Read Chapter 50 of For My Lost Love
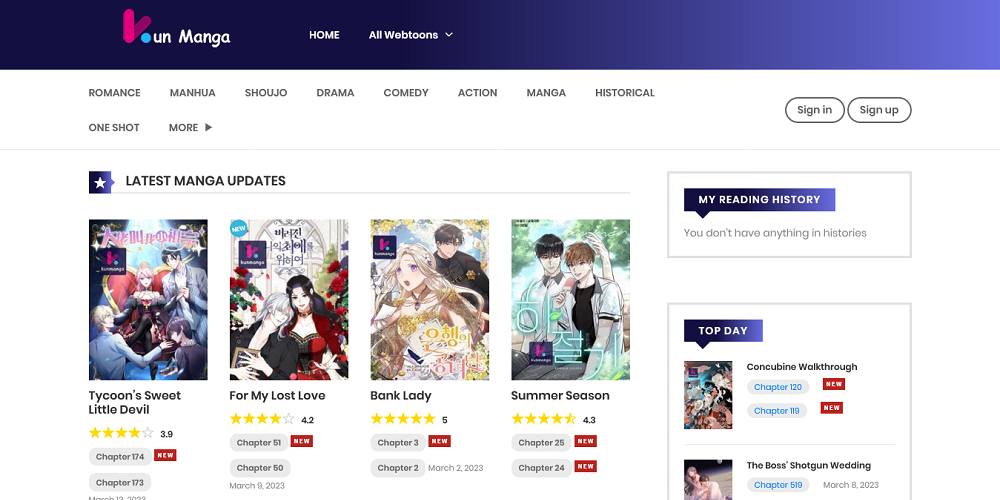The height and width of the screenshot is (500, 1000). coord(260,468)
